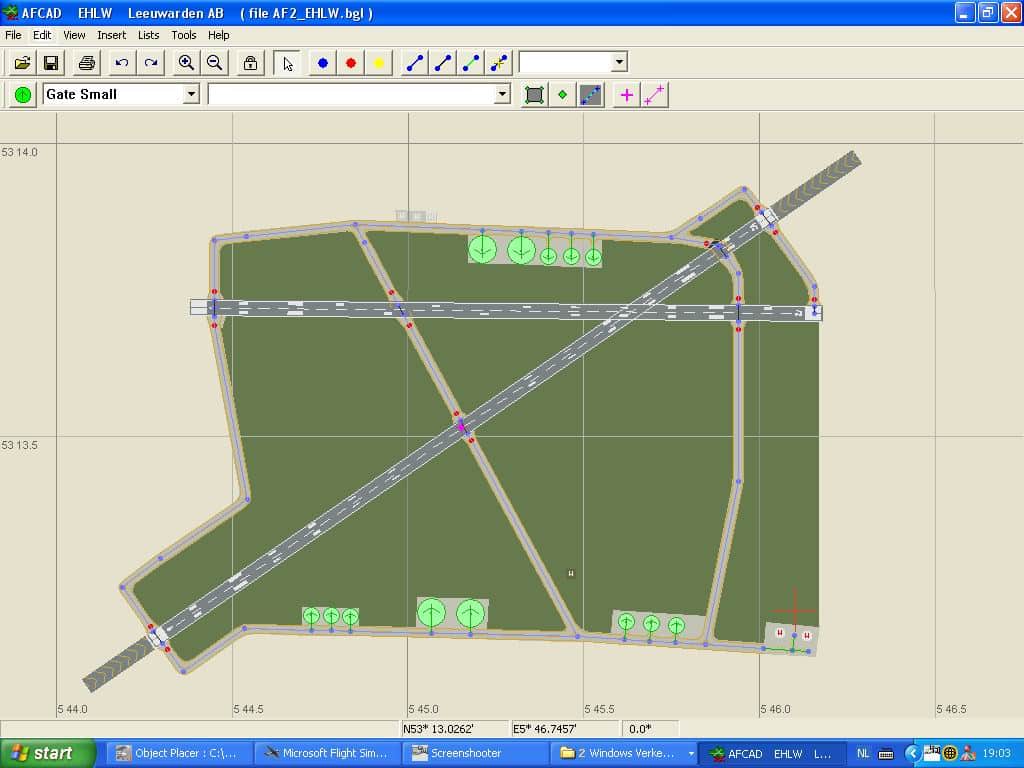This screenshot has width=1024, height=768.
Task: Save the airport file with the disk icon
Action: pos(51,63)
